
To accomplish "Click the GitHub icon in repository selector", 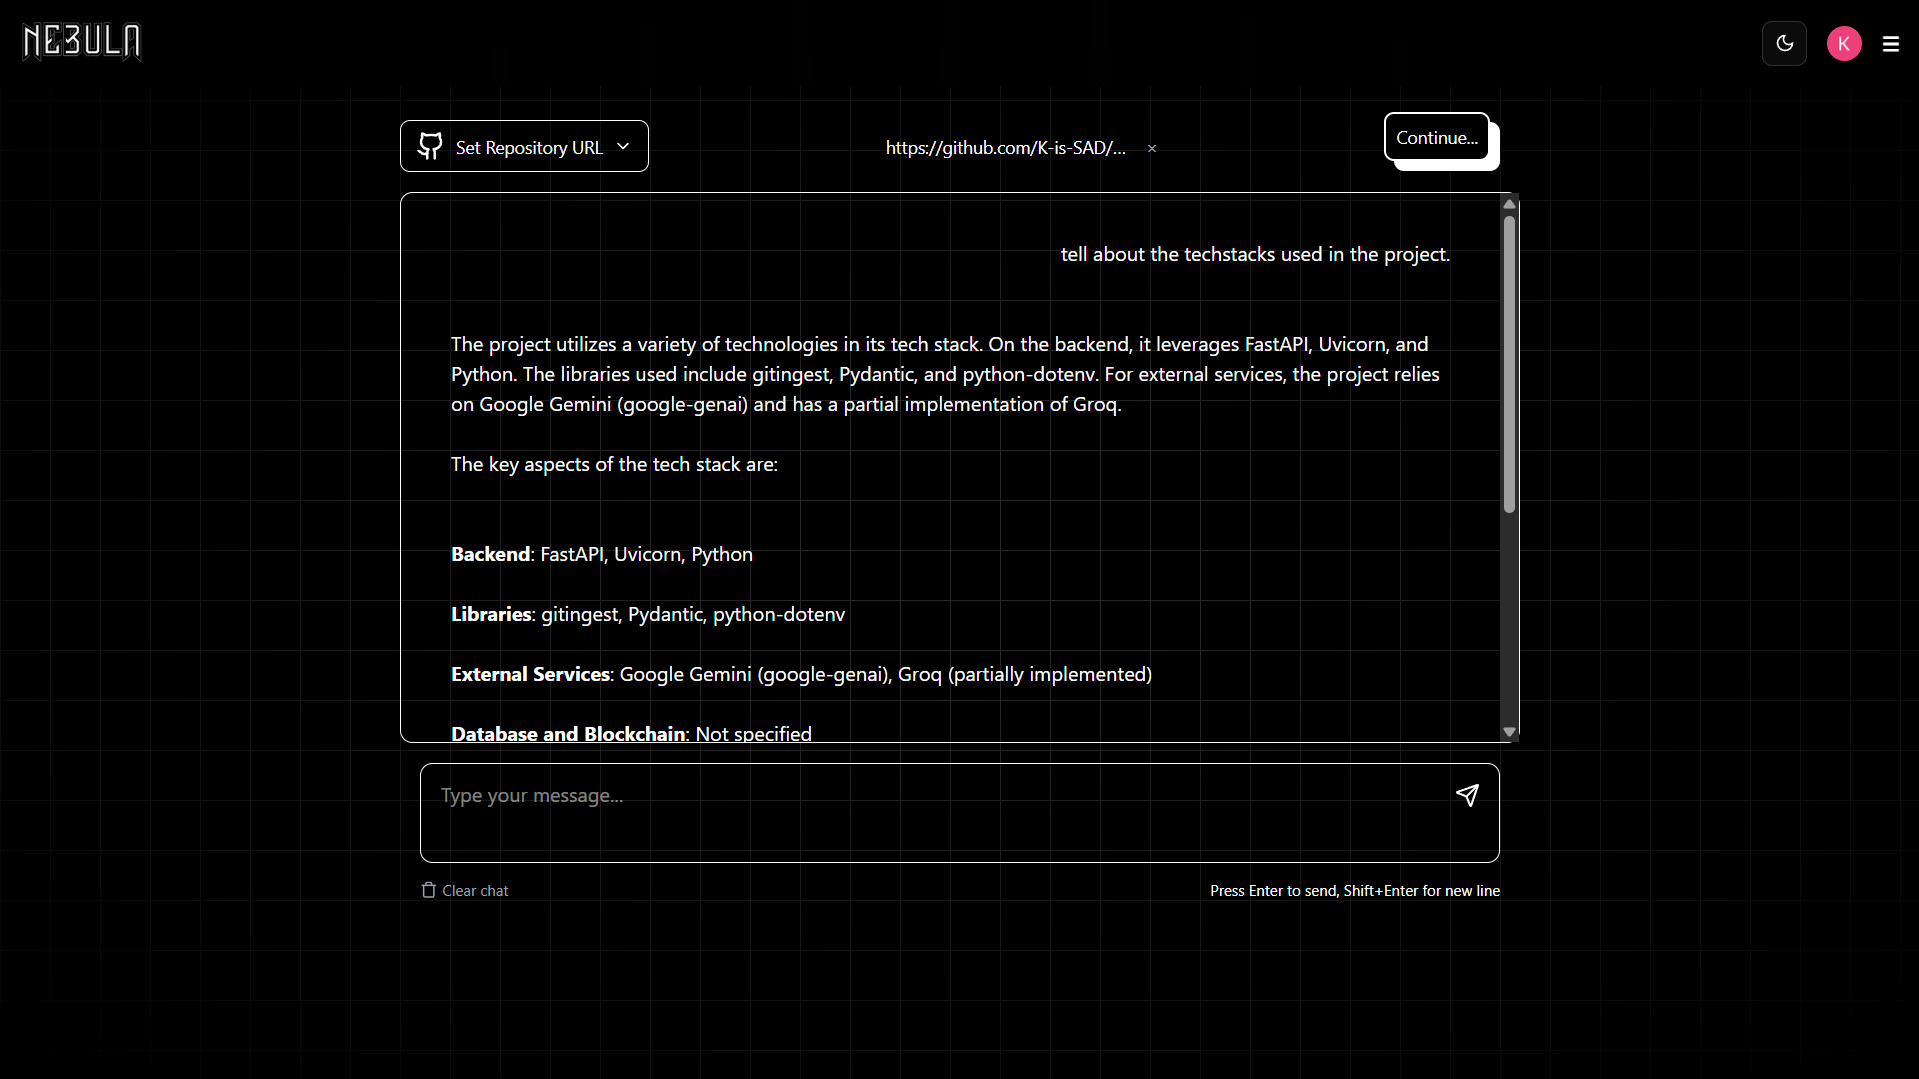I will coord(430,146).
